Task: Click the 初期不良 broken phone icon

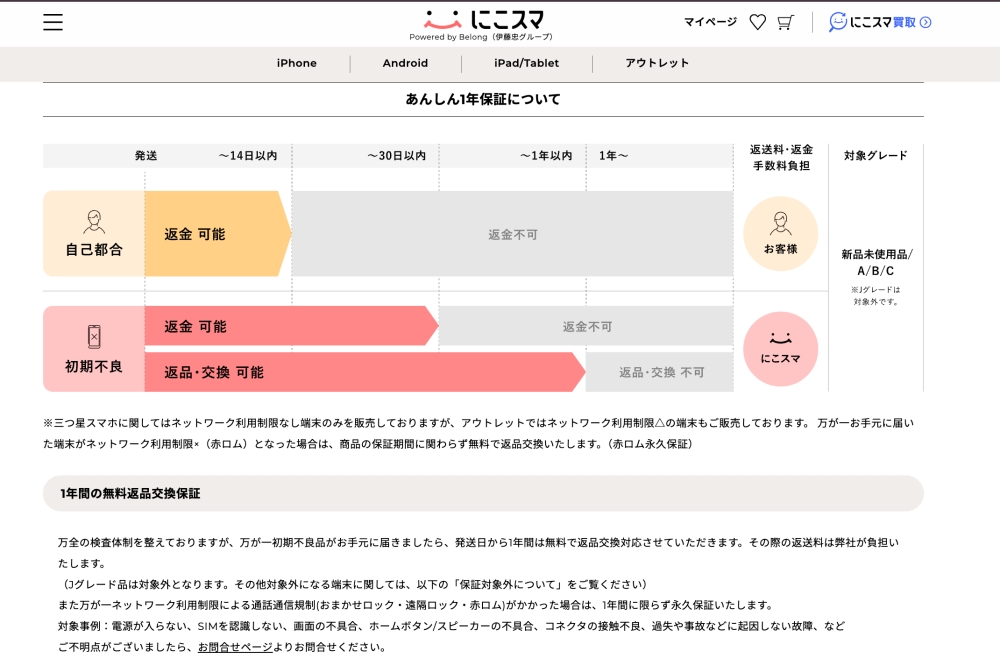Action: 94,336
